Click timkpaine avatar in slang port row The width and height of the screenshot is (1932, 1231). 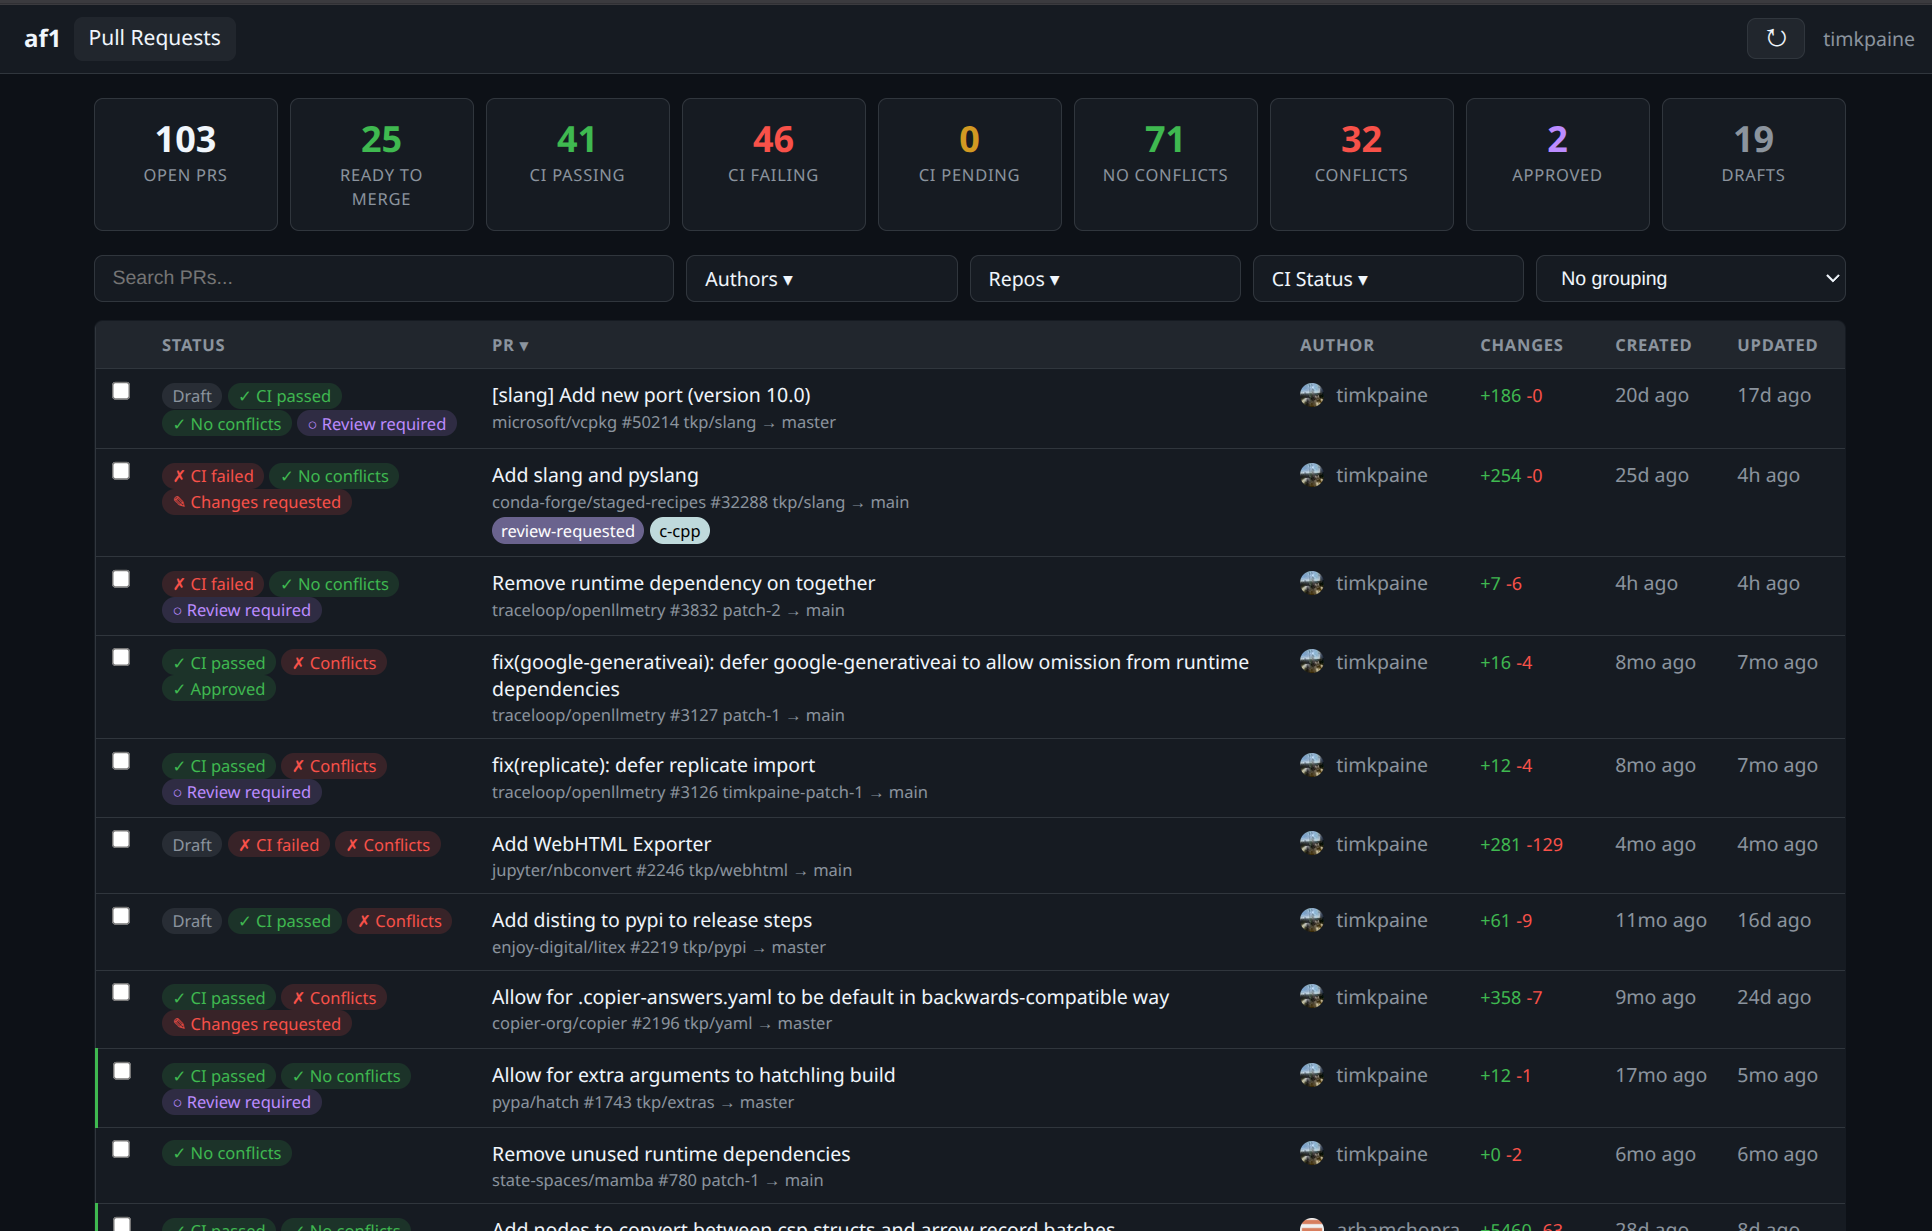[x=1311, y=395]
